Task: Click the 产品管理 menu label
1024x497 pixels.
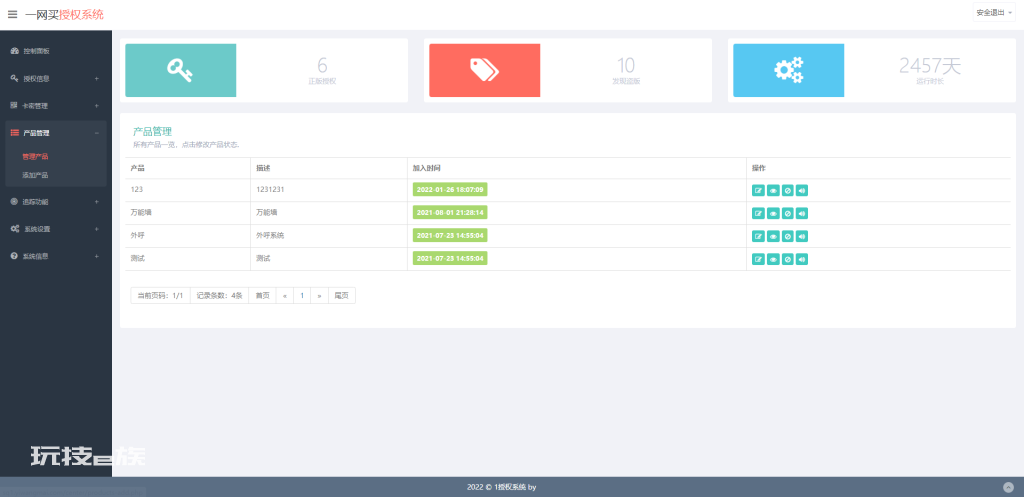Action: [x=37, y=133]
